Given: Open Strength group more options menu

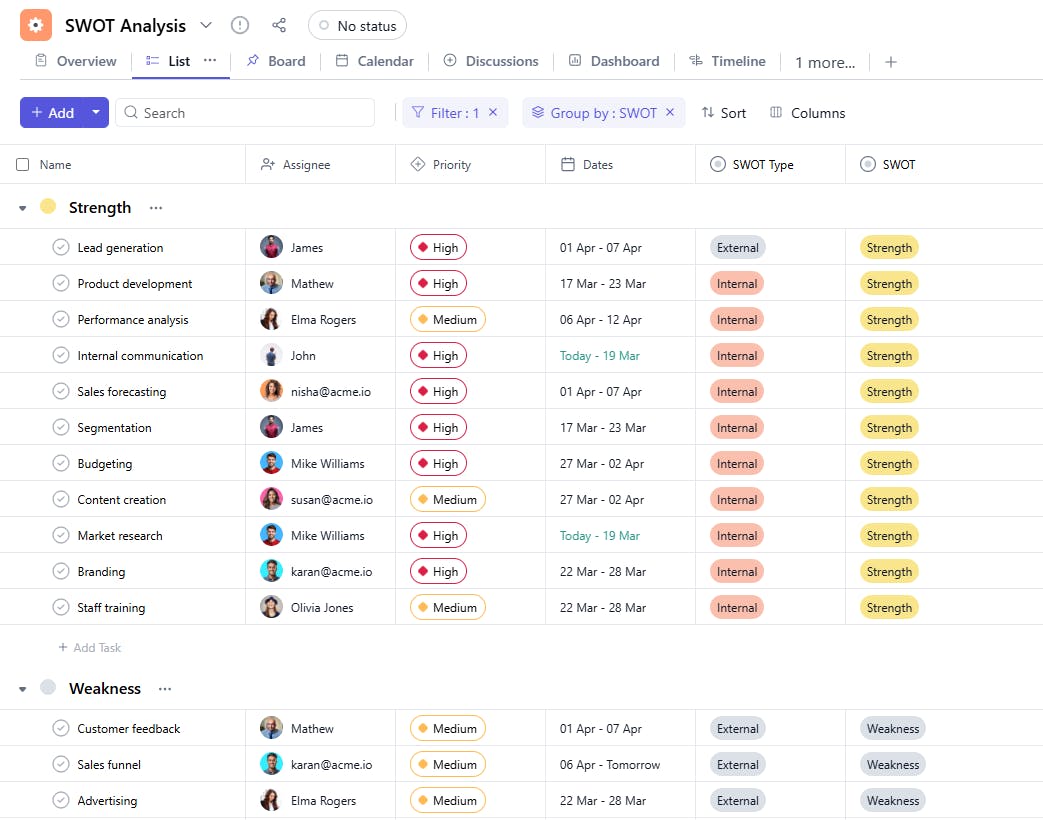Looking at the screenshot, I should [x=156, y=208].
